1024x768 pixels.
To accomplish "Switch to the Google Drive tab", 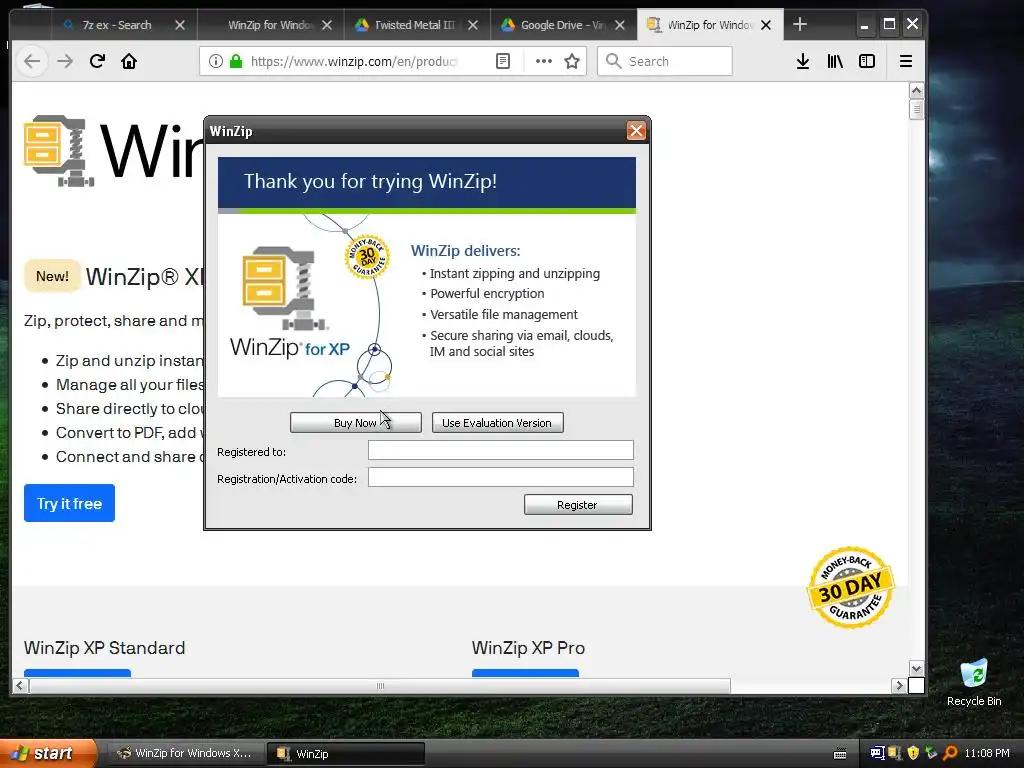I will point(562,25).
